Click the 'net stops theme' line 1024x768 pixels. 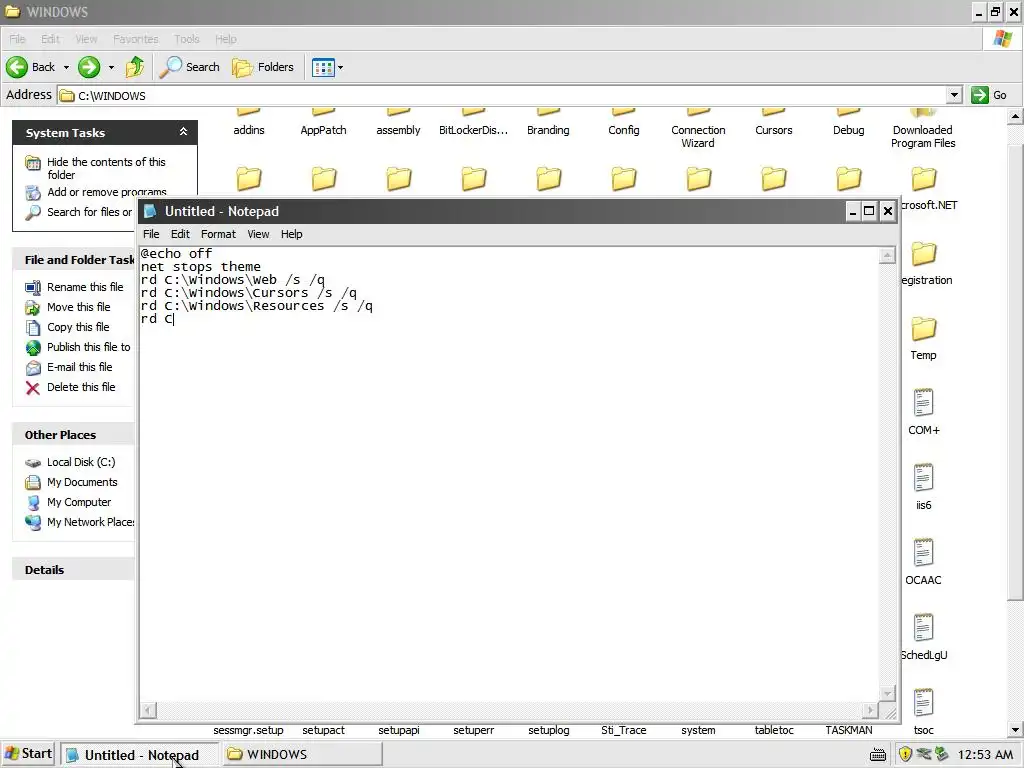pyautogui.click(x=200, y=266)
